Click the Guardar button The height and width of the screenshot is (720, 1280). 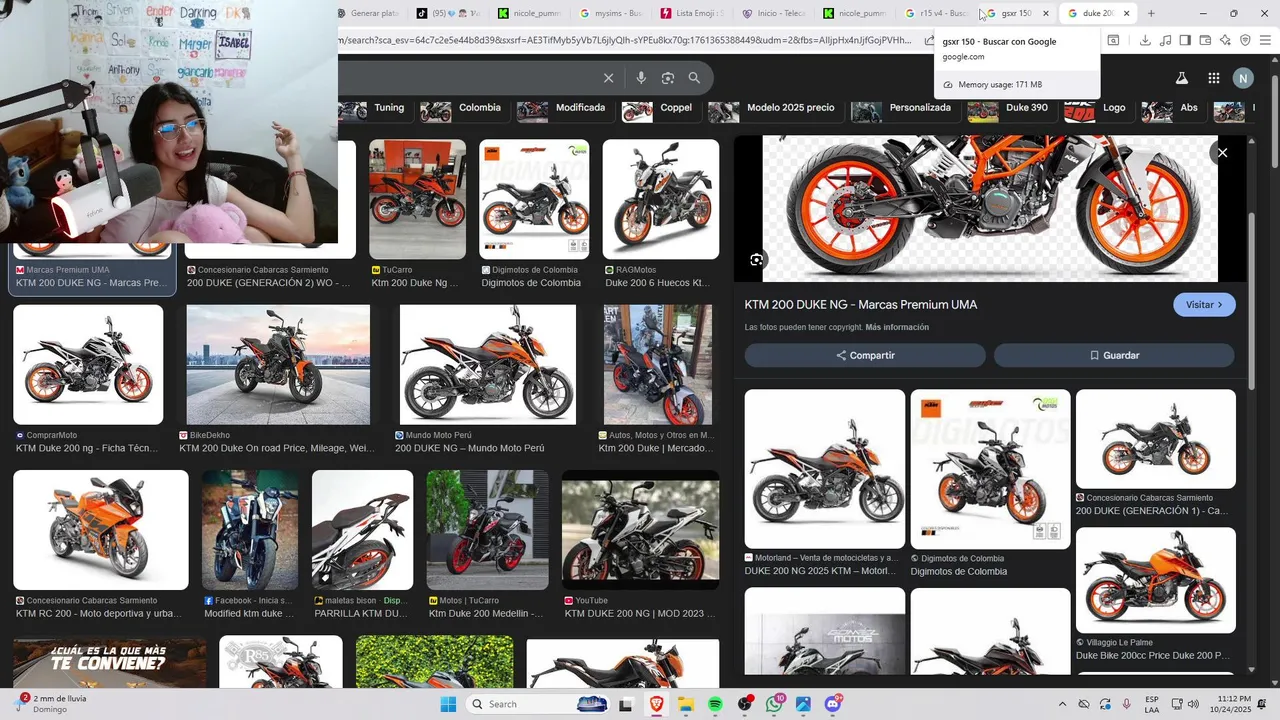click(1114, 355)
